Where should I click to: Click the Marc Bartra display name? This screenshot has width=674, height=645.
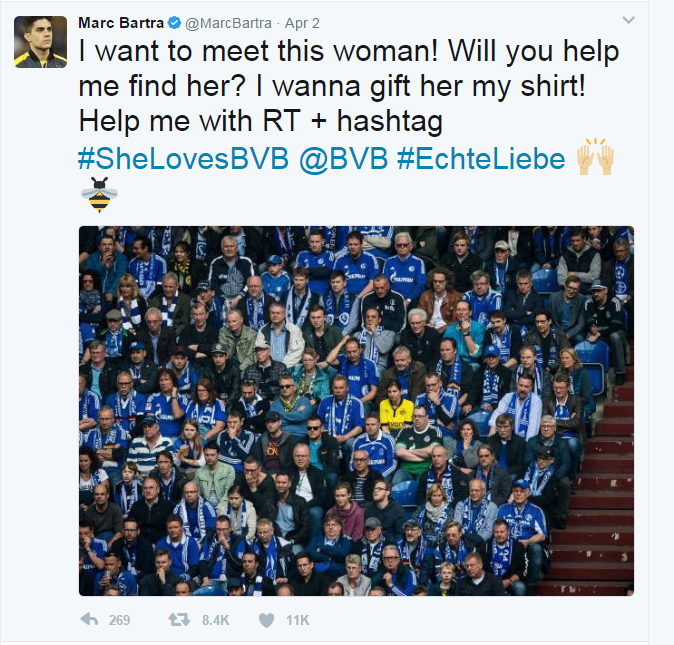pos(120,21)
